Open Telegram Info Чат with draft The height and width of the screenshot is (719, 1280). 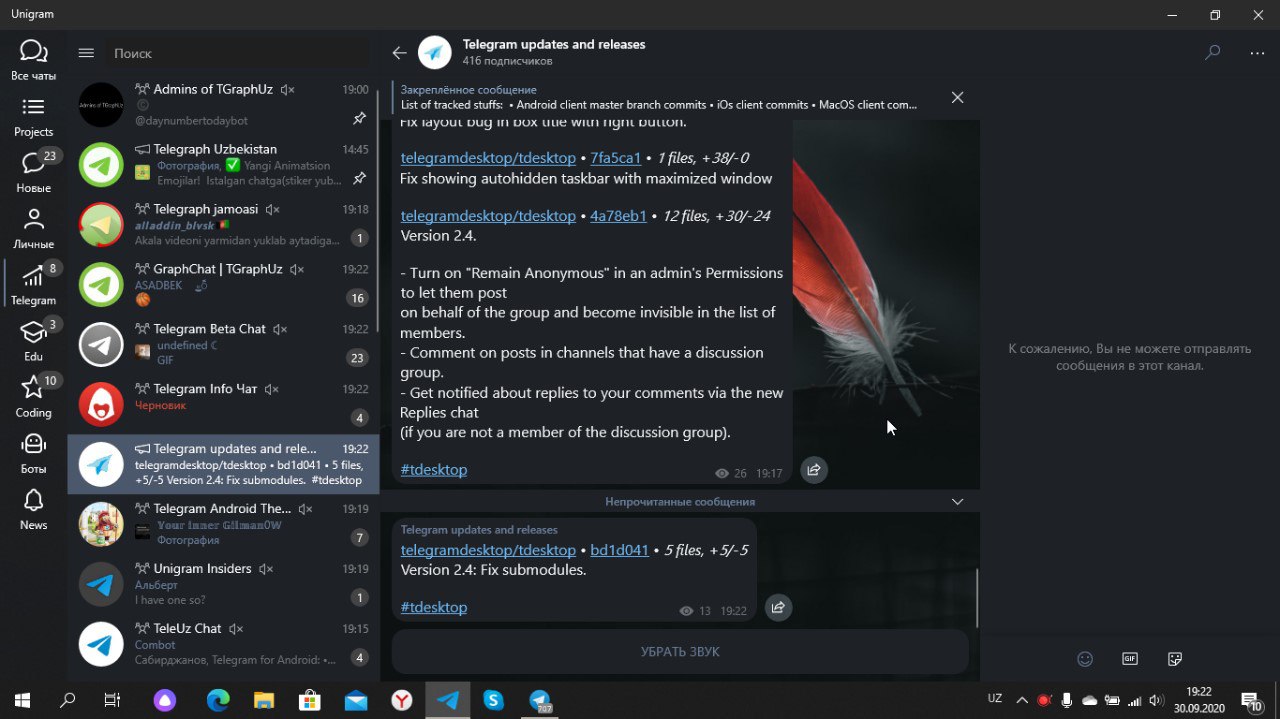[223, 404]
